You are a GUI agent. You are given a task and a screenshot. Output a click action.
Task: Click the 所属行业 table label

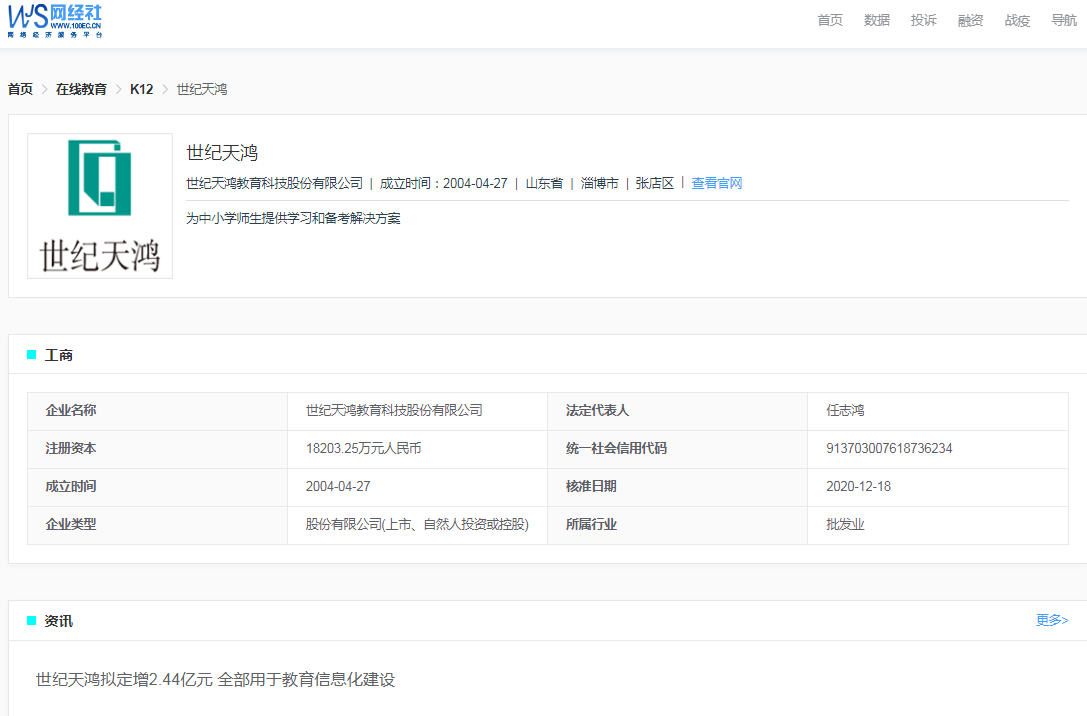tap(591, 525)
